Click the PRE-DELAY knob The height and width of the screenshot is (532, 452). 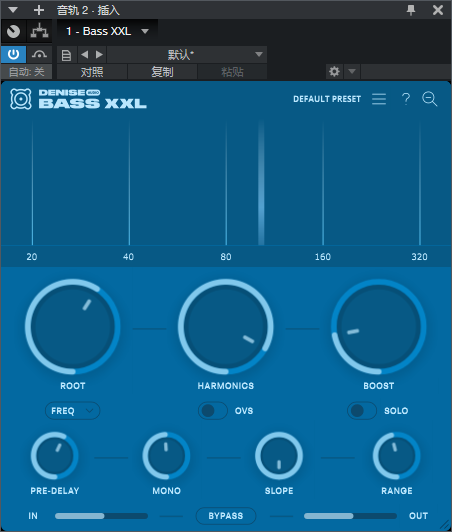55,456
